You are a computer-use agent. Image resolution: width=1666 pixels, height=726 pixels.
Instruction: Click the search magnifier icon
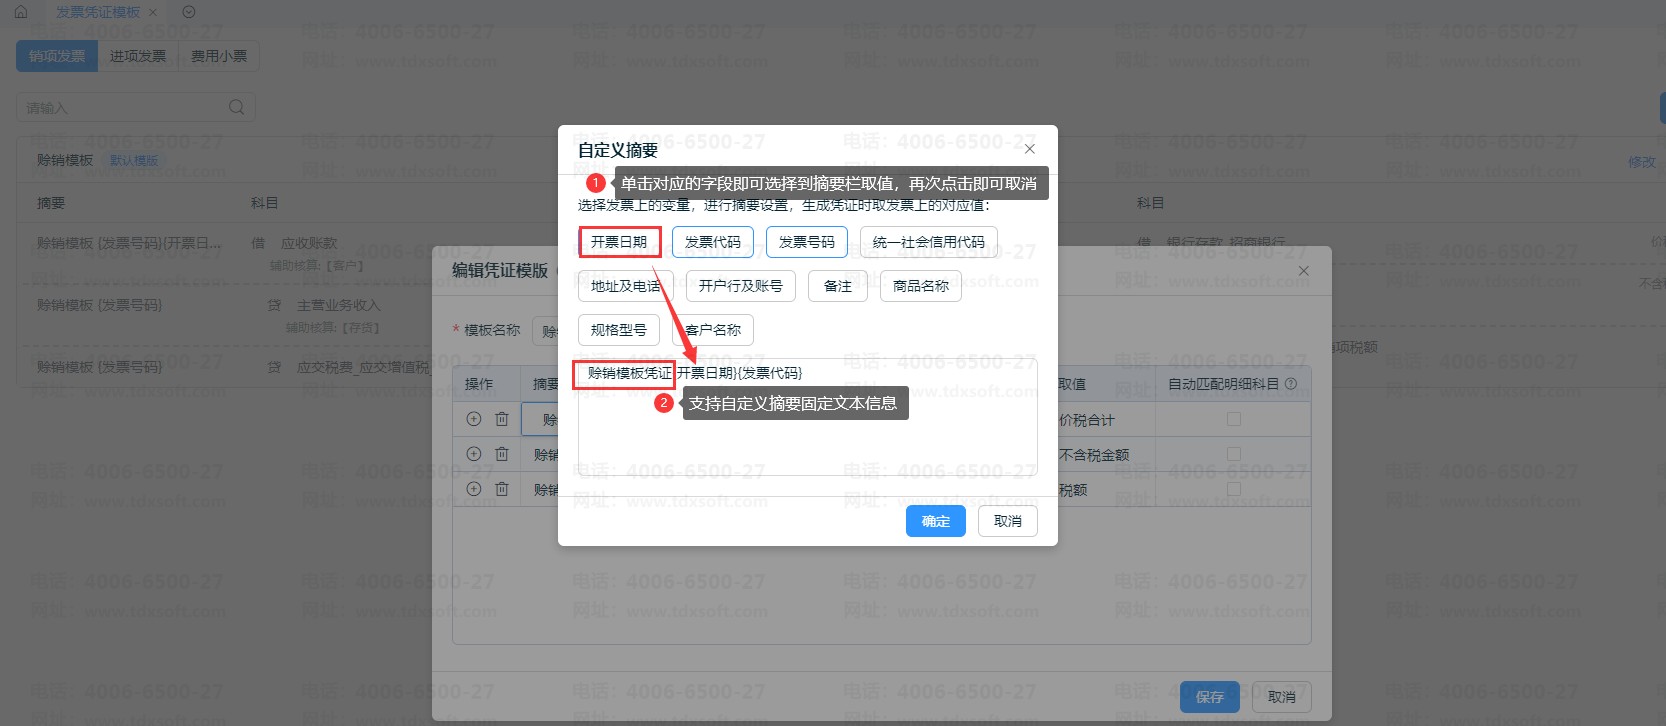coord(236,107)
